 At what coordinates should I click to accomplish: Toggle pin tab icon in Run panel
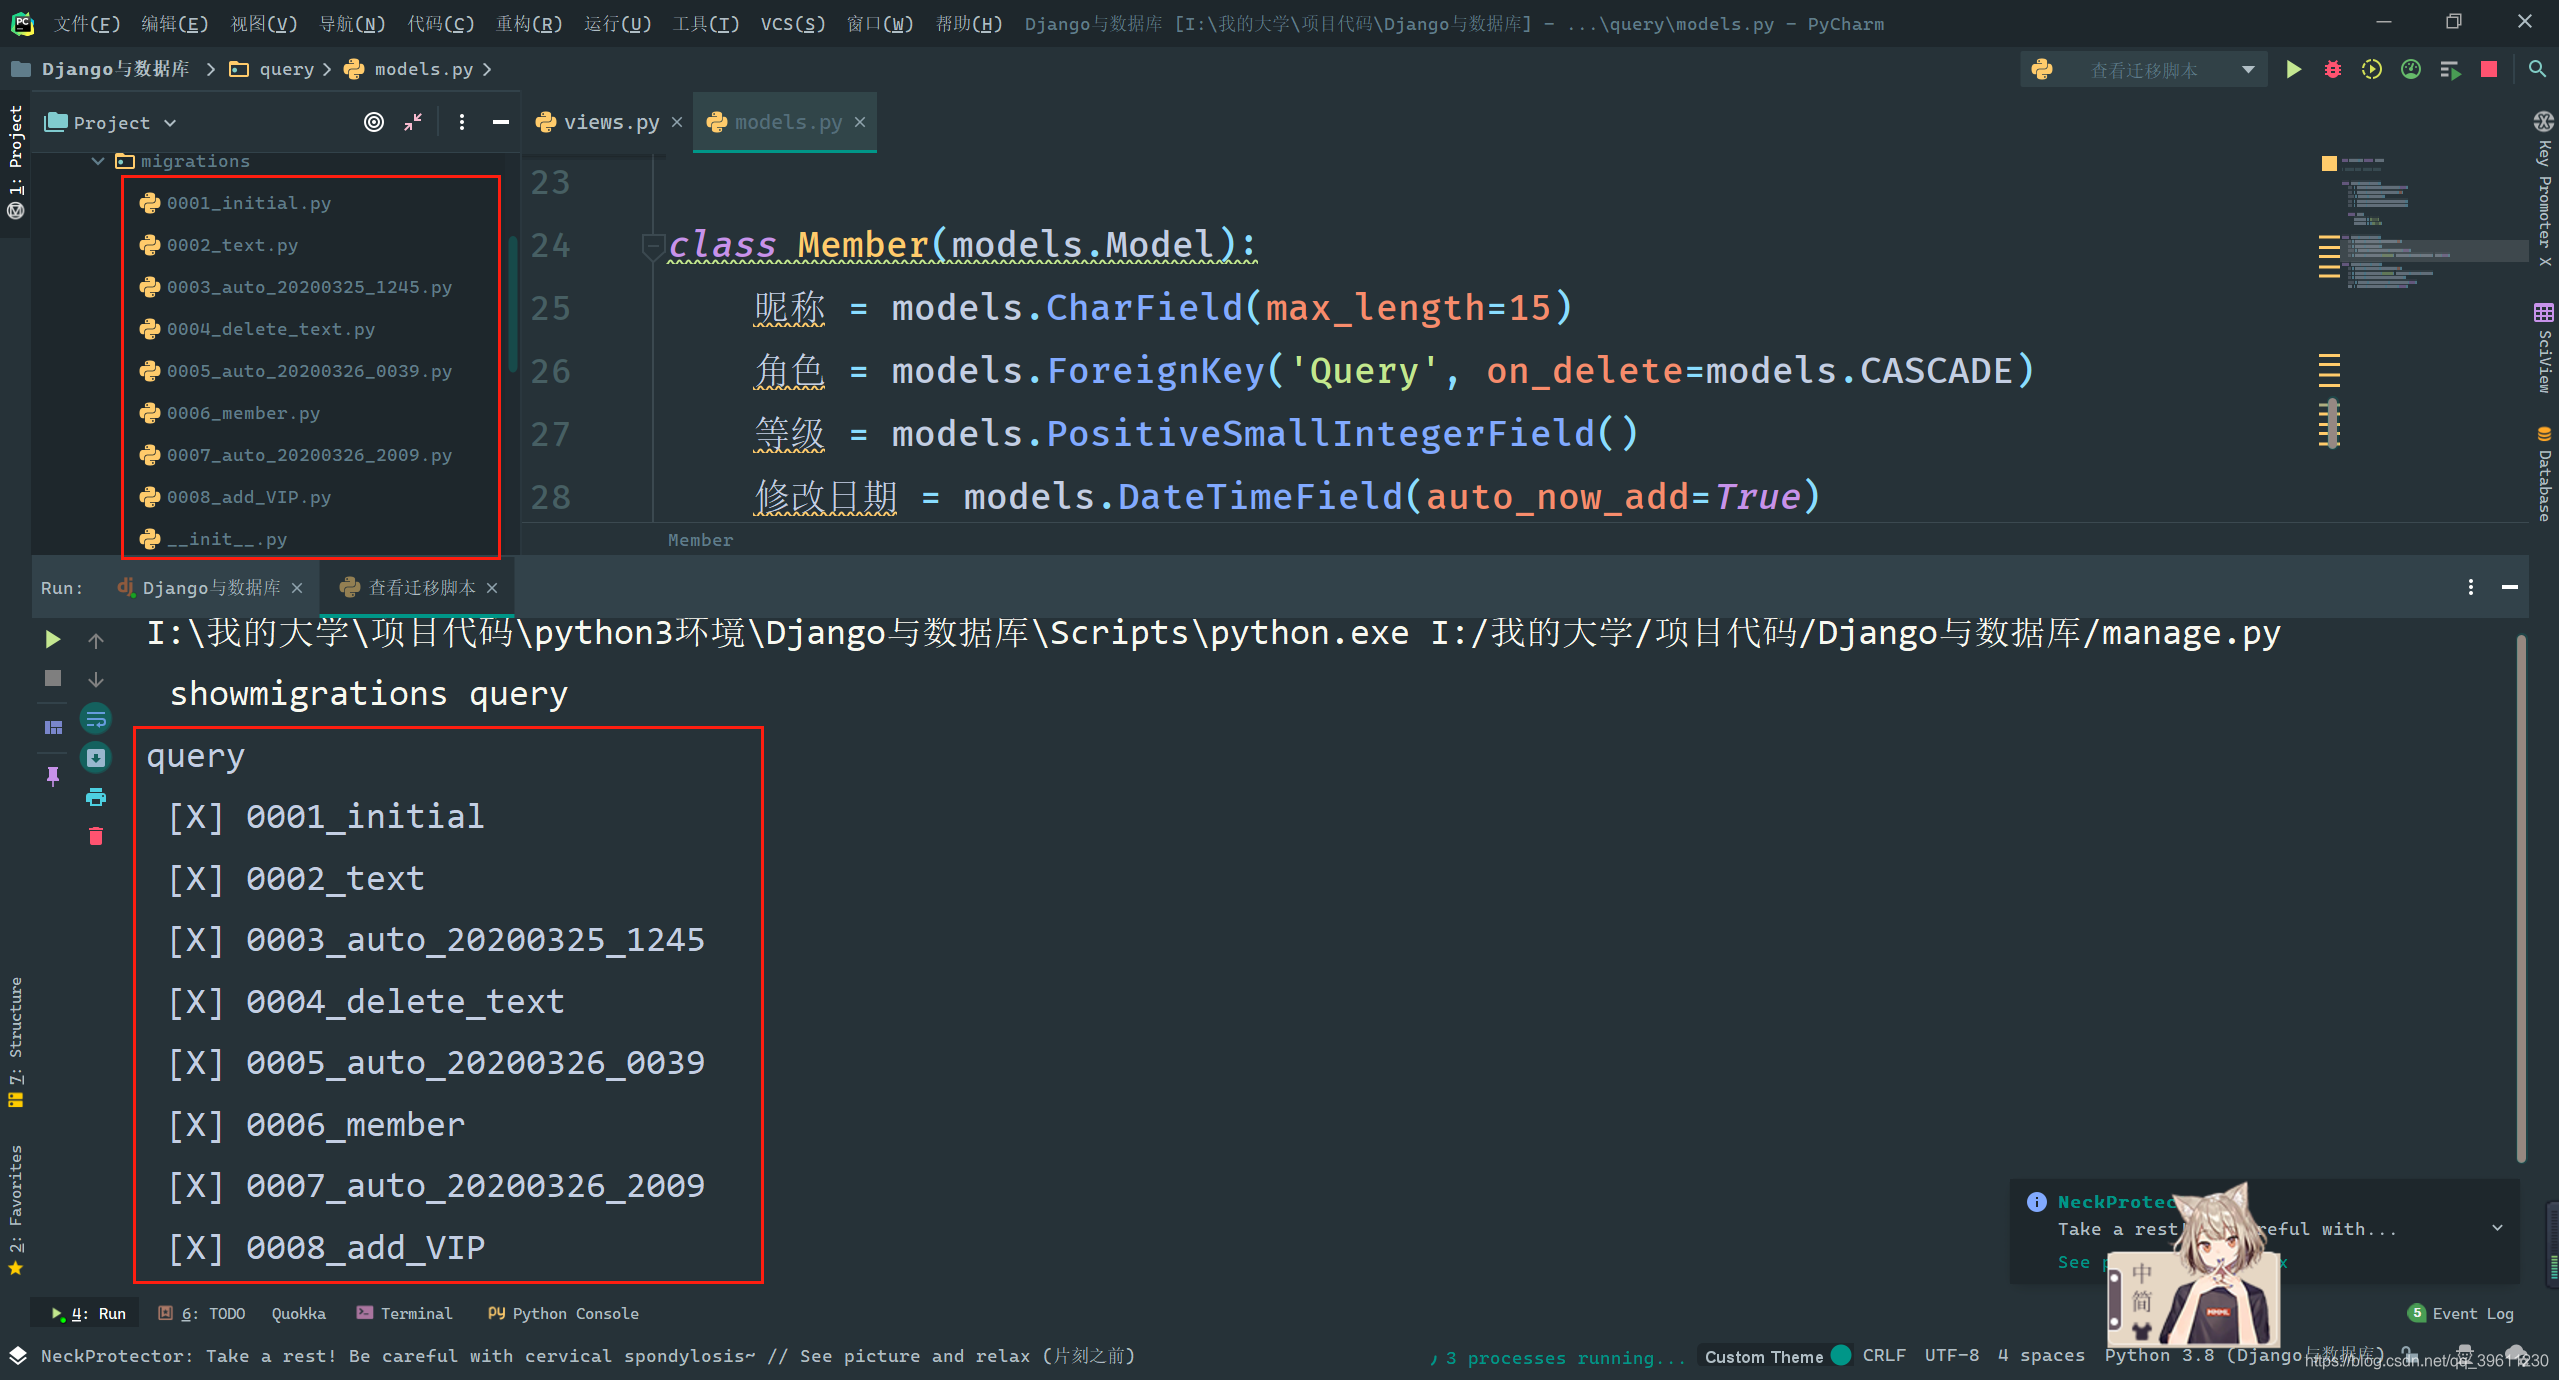[53, 775]
